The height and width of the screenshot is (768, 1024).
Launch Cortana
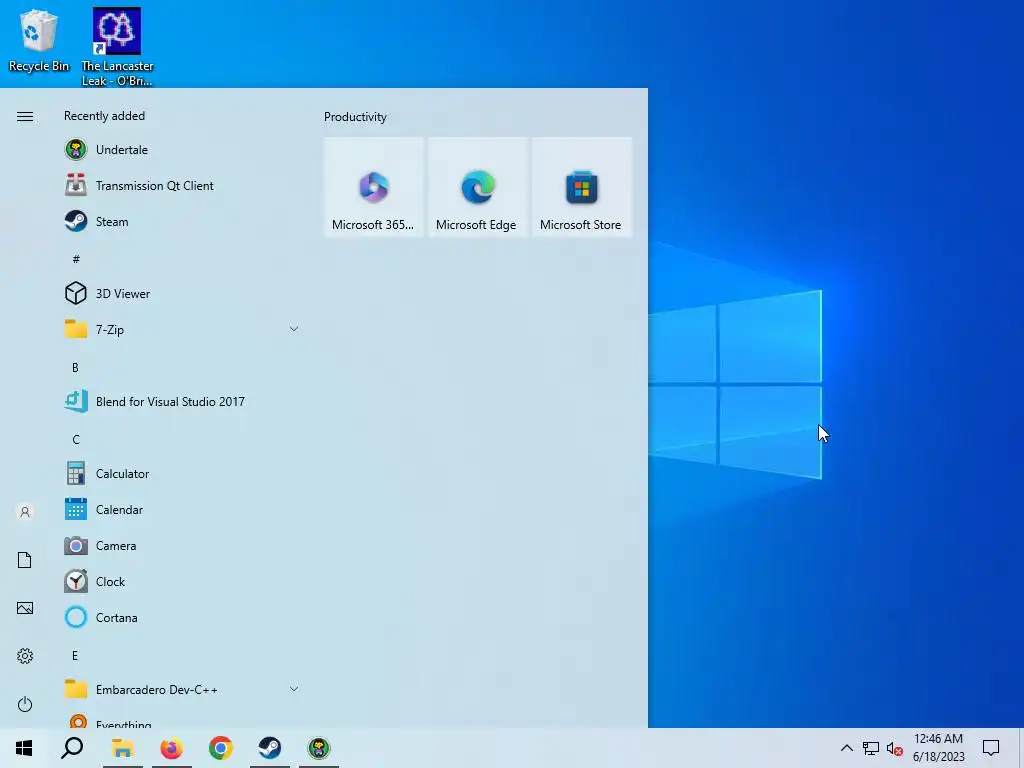pos(182,617)
